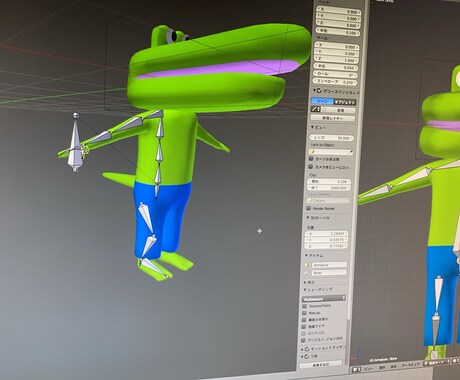Click the Clip 開始 field showing 0.100
This screenshot has height=380, width=460.
click(x=330, y=181)
